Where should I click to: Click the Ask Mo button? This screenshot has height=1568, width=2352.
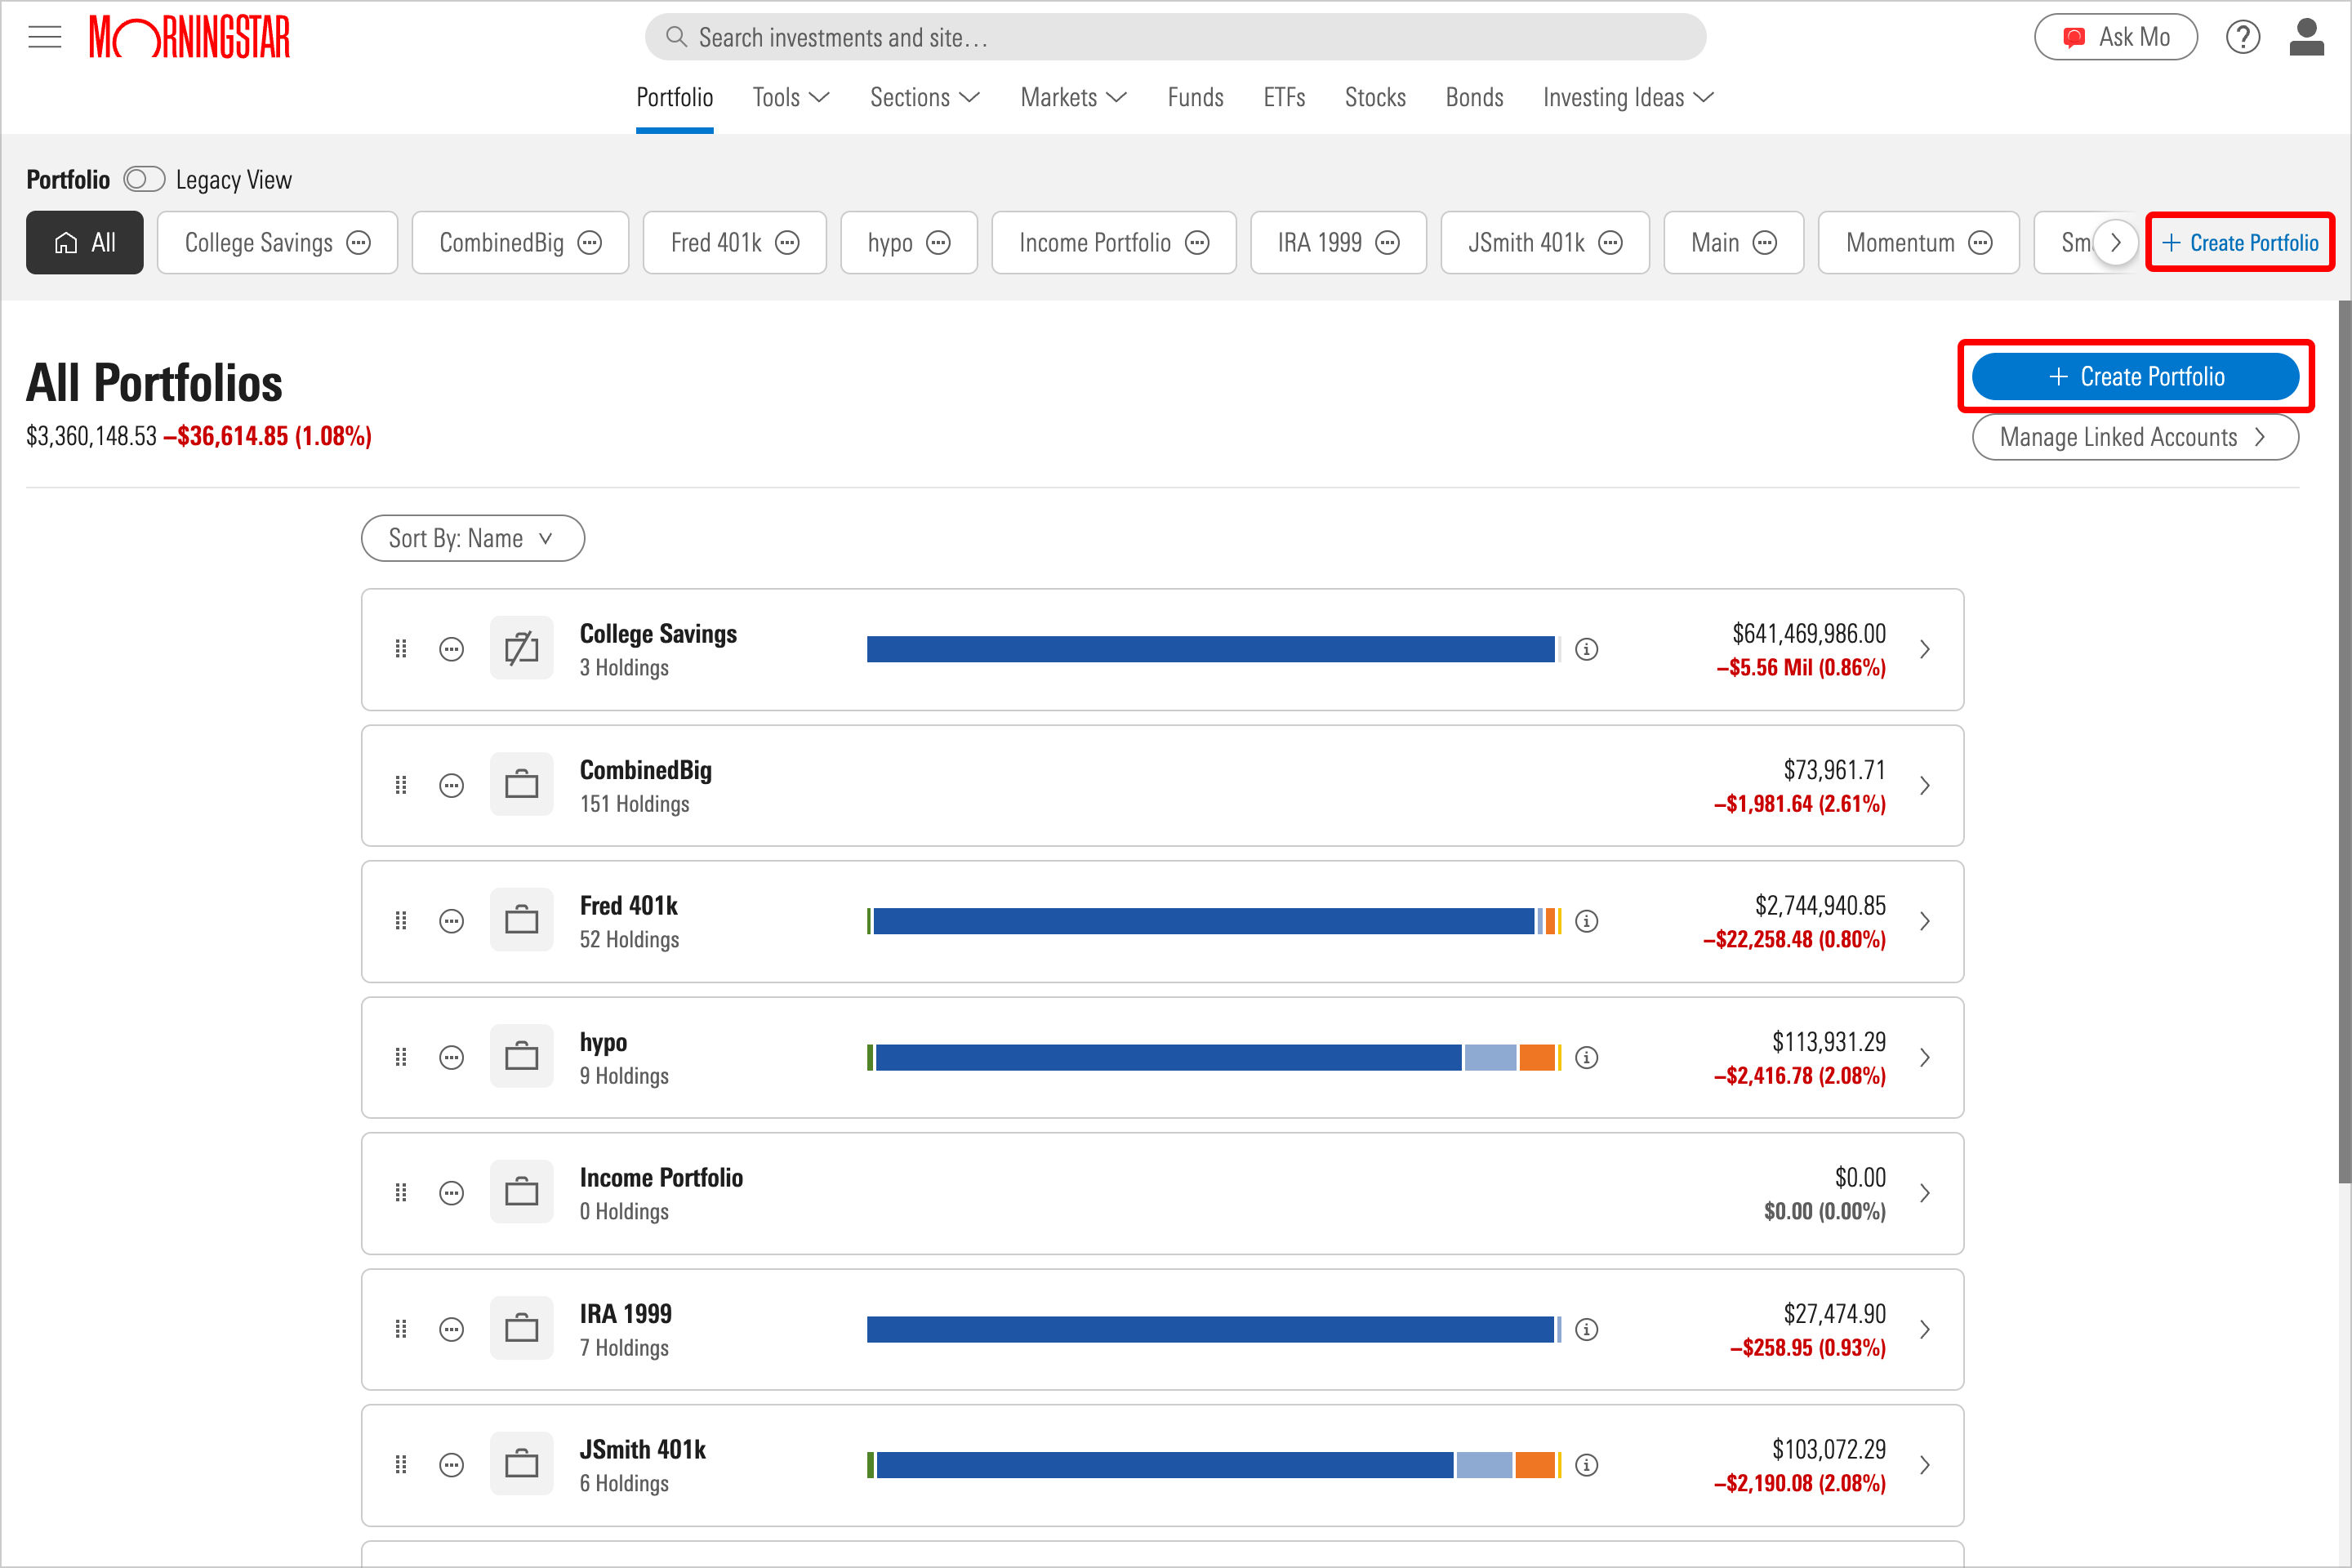(x=2116, y=38)
